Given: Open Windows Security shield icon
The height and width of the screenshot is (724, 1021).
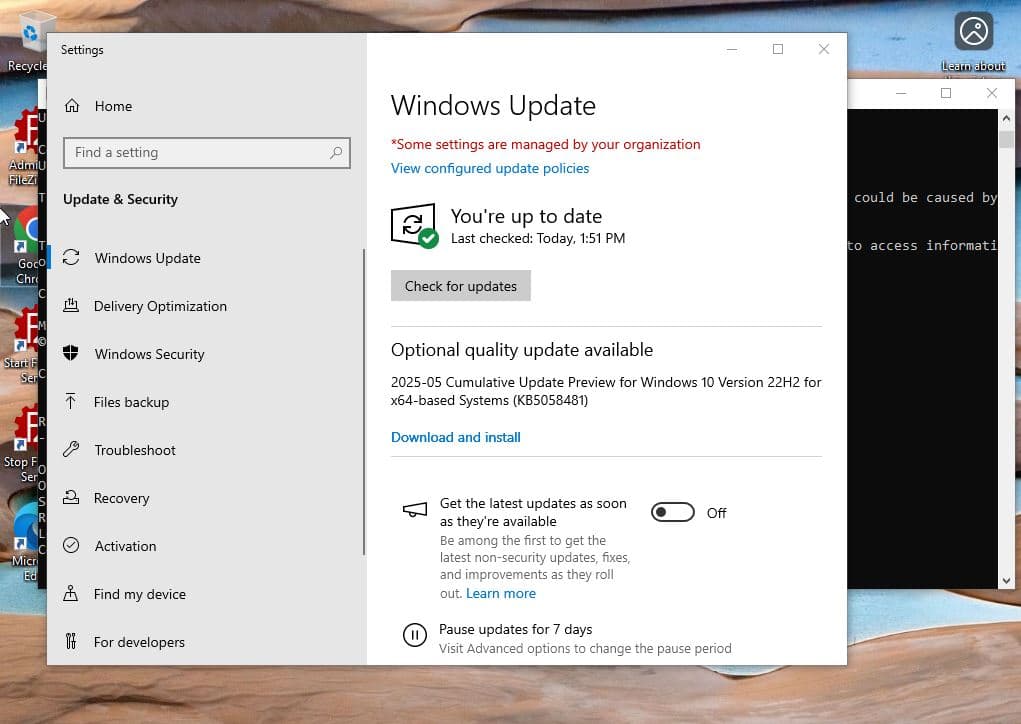Looking at the screenshot, I should pos(71,354).
